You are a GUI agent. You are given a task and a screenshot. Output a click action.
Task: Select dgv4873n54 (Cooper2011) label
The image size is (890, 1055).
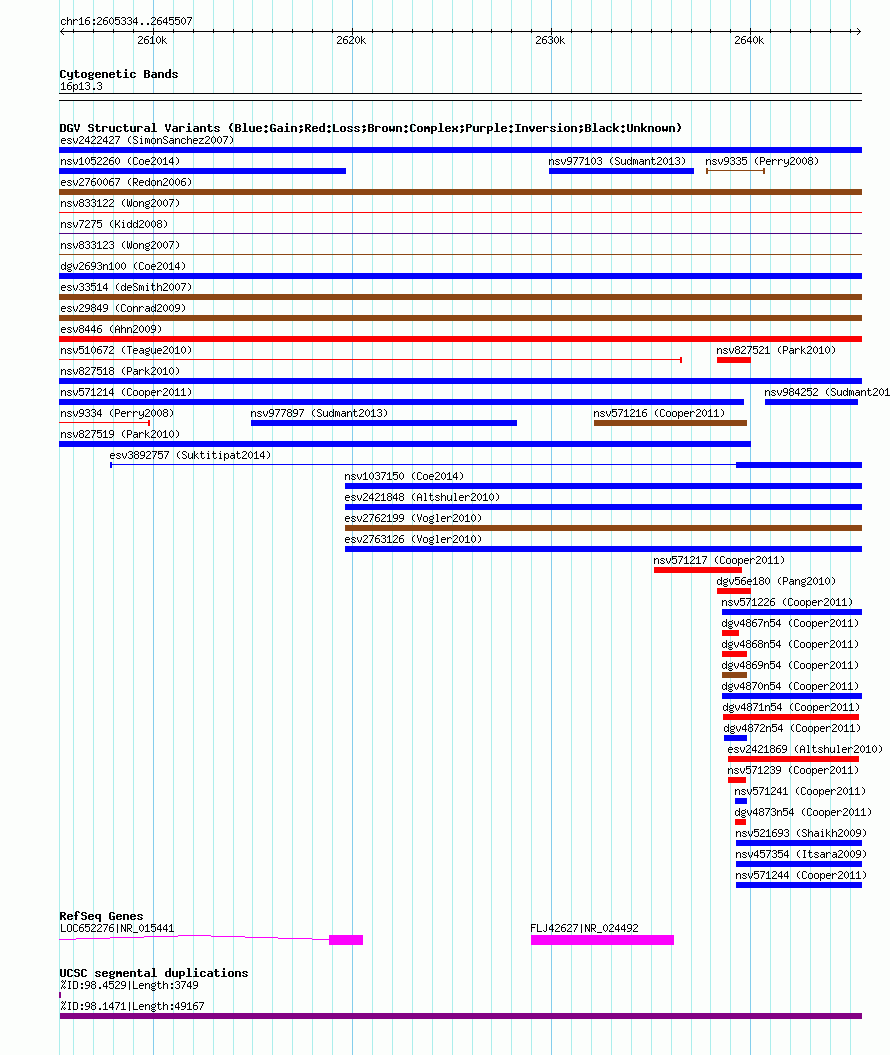point(803,812)
